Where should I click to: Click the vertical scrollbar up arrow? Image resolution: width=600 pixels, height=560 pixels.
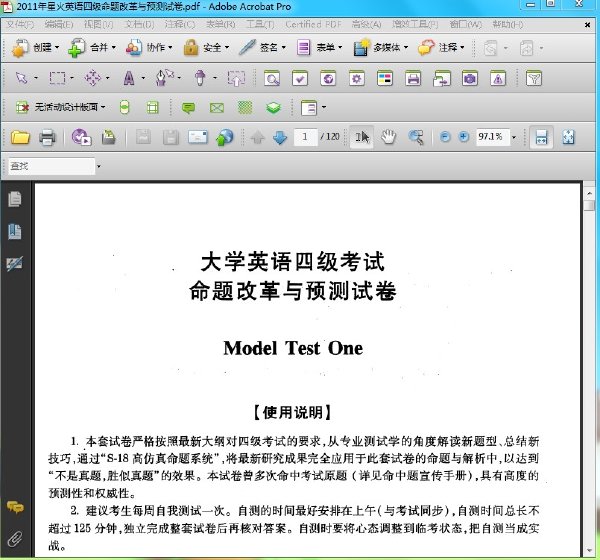(589, 194)
